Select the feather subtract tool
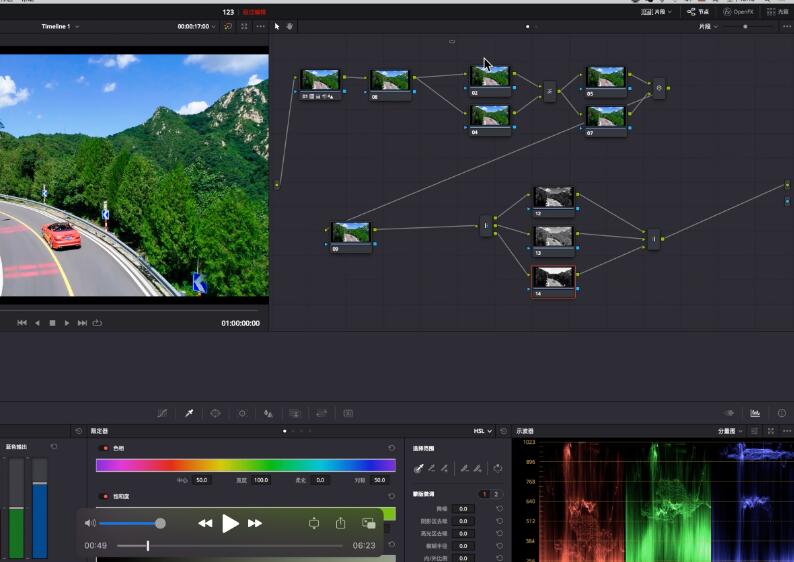This screenshot has width=794, height=562. click(464, 468)
